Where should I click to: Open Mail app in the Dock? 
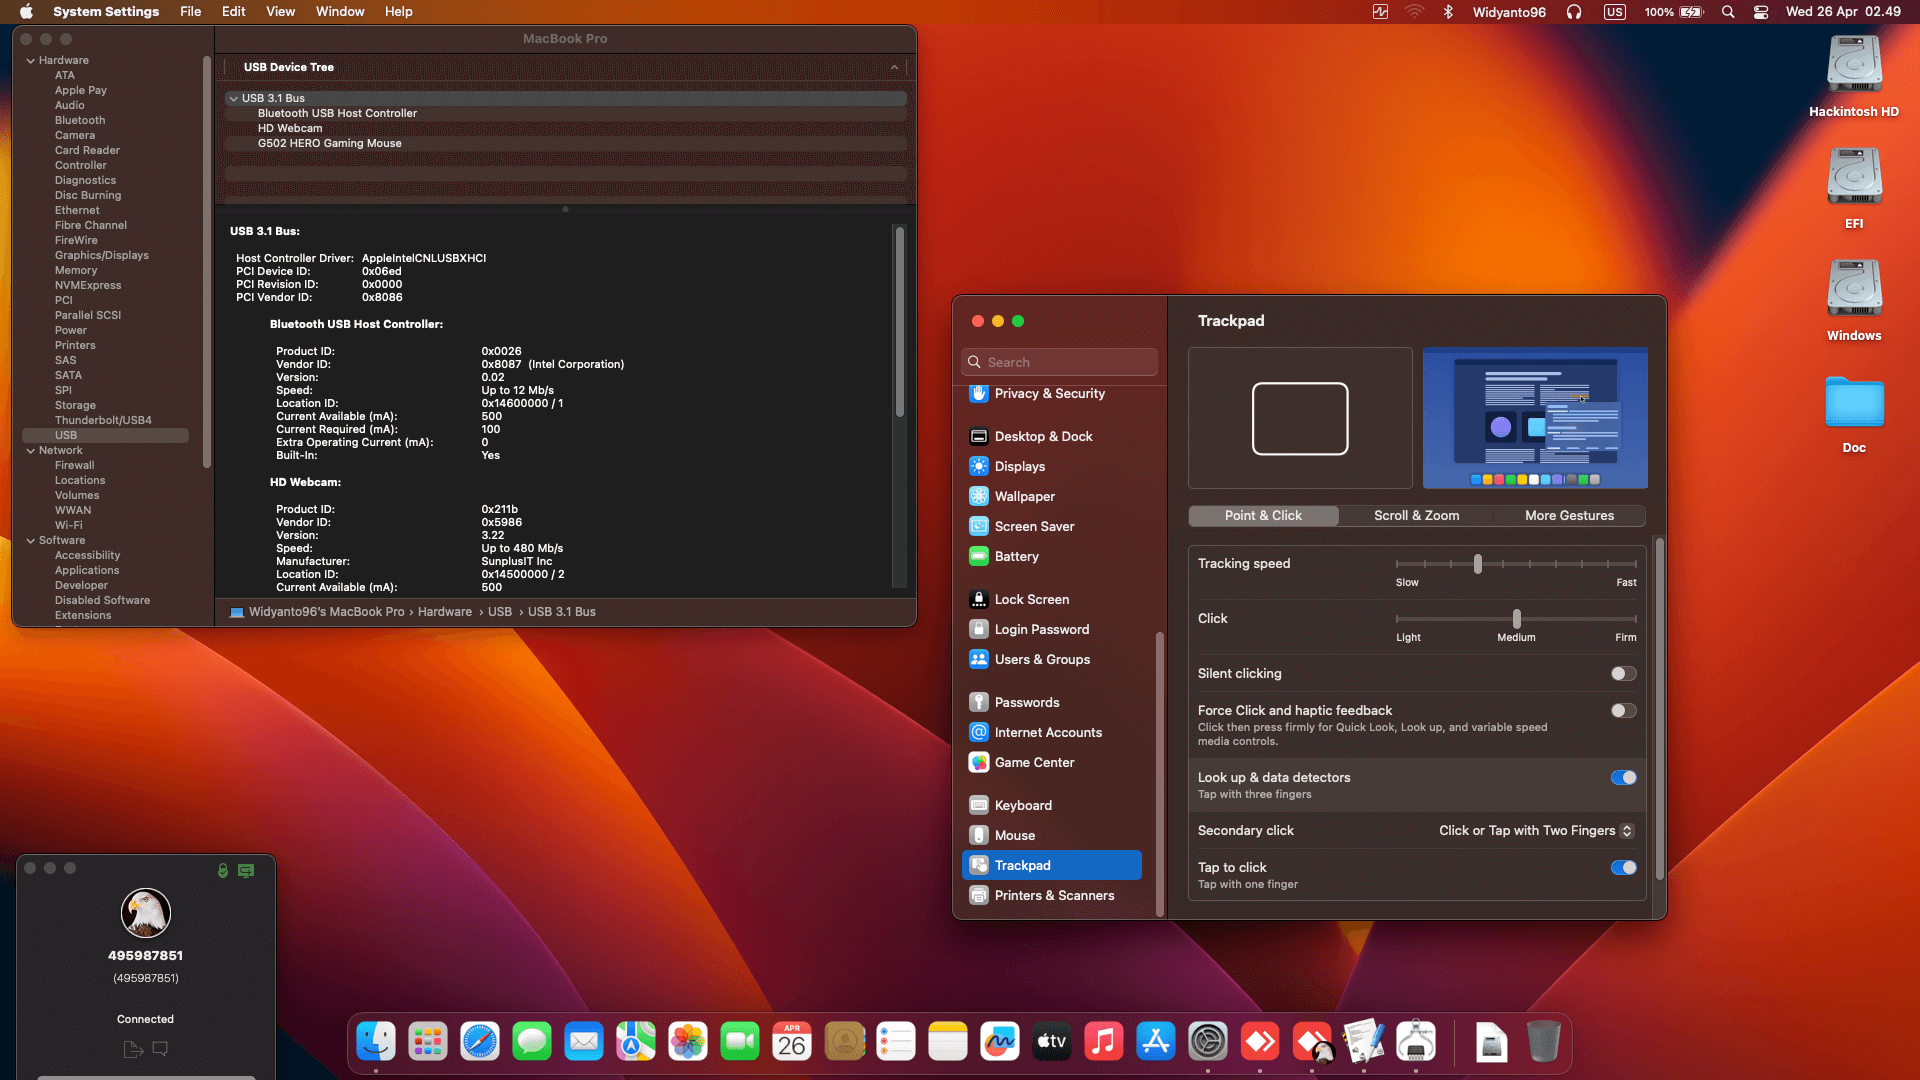(x=584, y=1042)
